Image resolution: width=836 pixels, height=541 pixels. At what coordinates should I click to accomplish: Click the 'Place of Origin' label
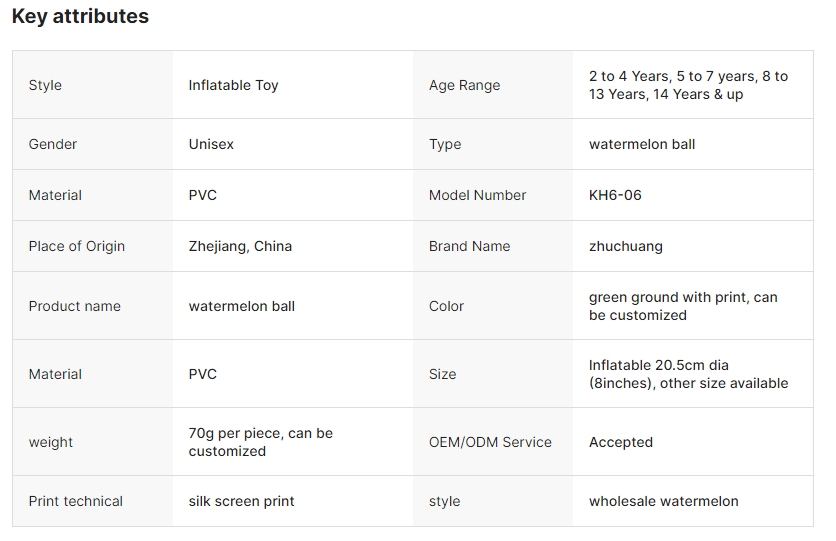pyautogui.click(x=77, y=246)
